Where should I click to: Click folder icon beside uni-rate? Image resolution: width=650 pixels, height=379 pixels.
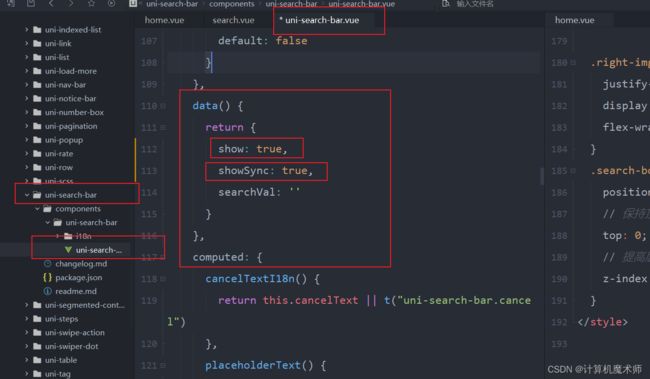point(37,153)
